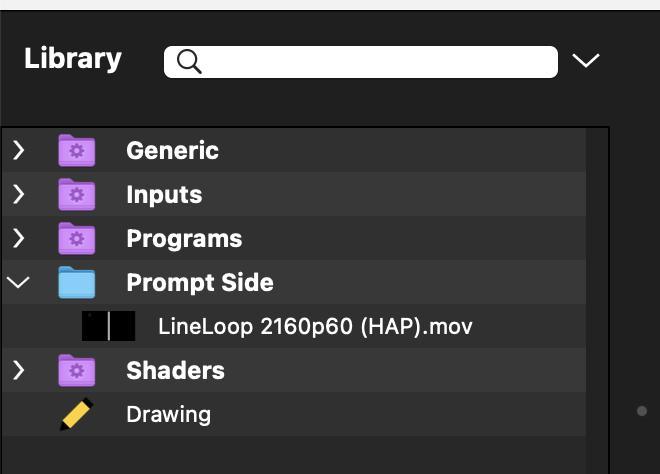Click the magnifier icon in Library search
The image size is (660, 474).
click(189, 62)
